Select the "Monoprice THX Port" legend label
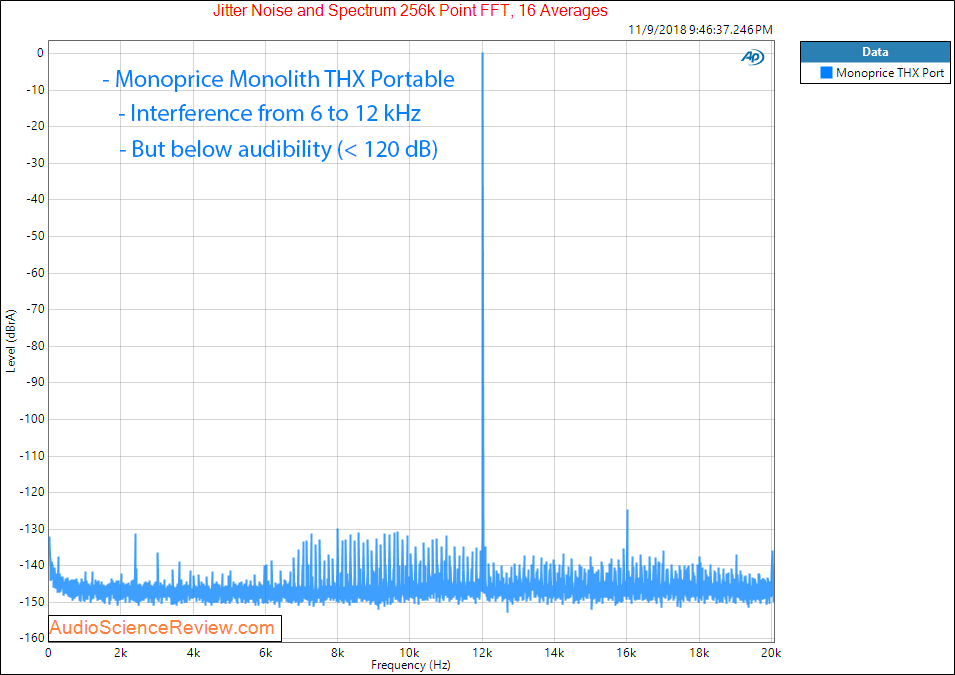The image size is (955, 675). click(x=890, y=72)
